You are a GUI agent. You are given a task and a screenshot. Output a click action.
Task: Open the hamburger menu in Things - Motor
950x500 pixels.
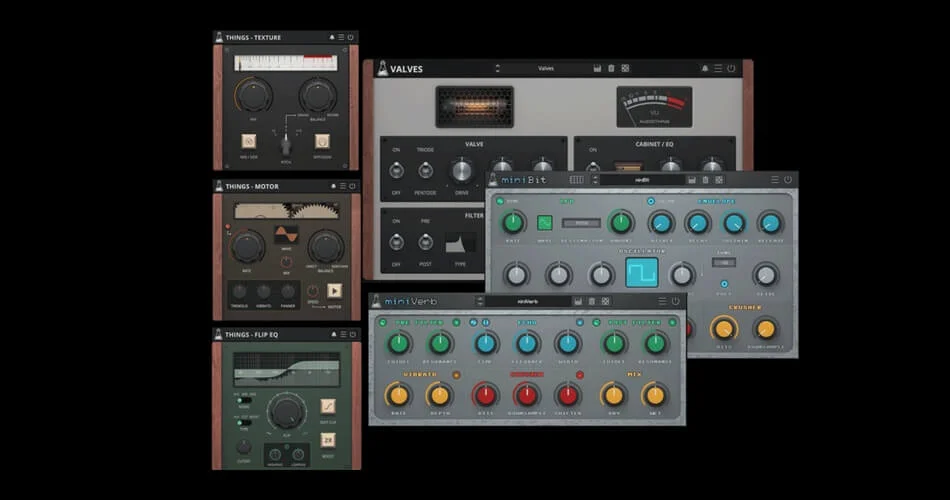343,186
